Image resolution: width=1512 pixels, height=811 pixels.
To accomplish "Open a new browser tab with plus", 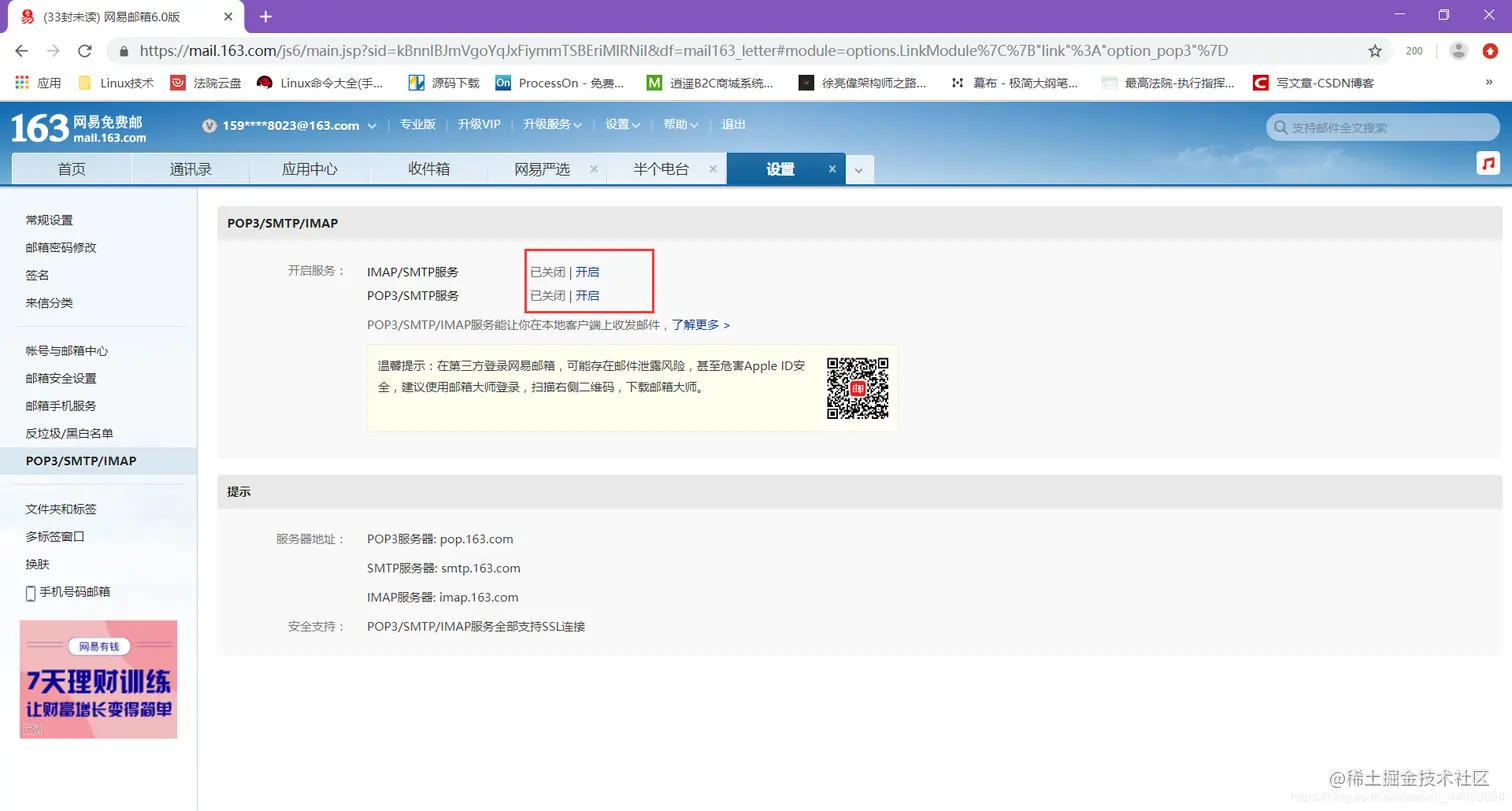I will coord(265,16).
